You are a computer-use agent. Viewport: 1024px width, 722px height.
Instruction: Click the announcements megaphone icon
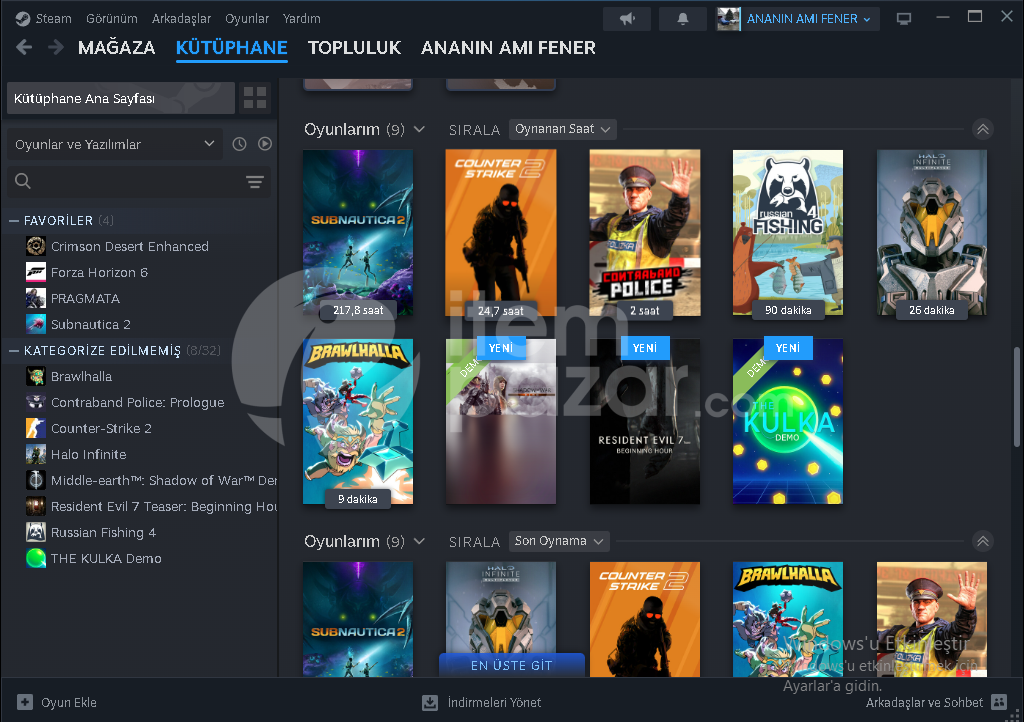tap(627, 19)
